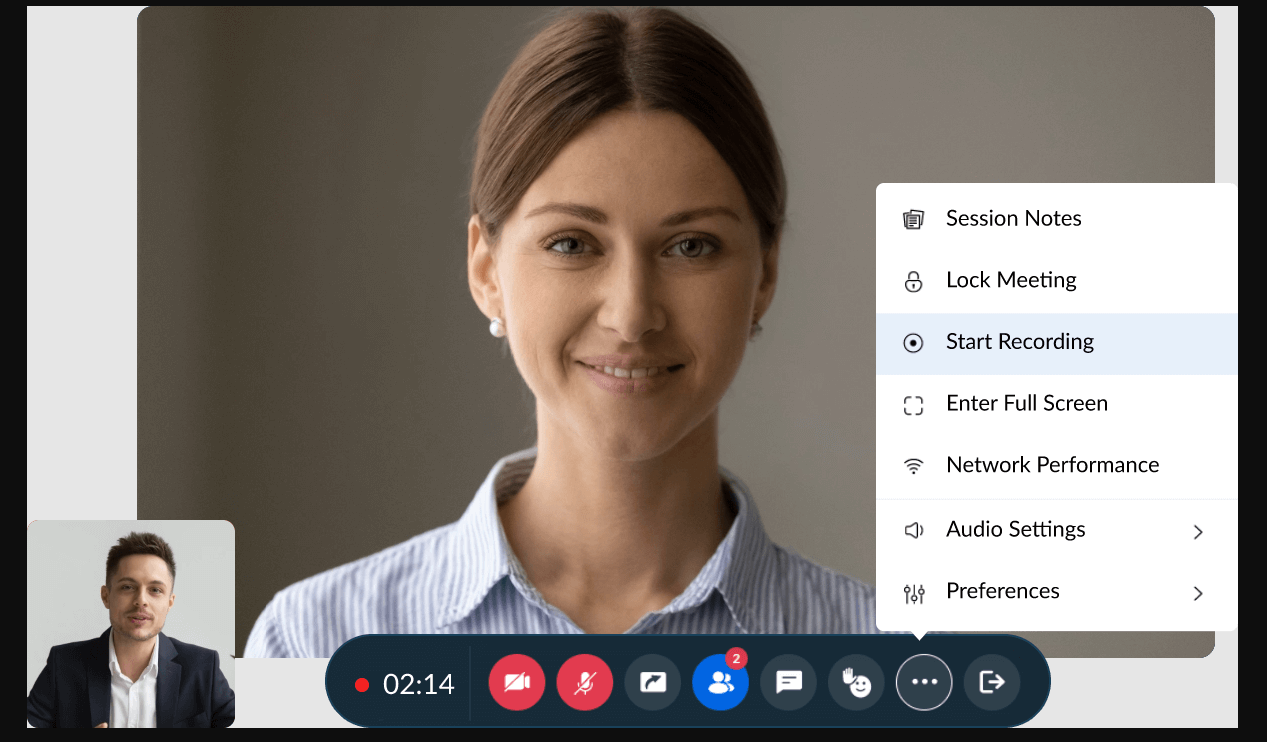Raise your hand
Viewport: 1267px width, 742px height.
[856, 681]
